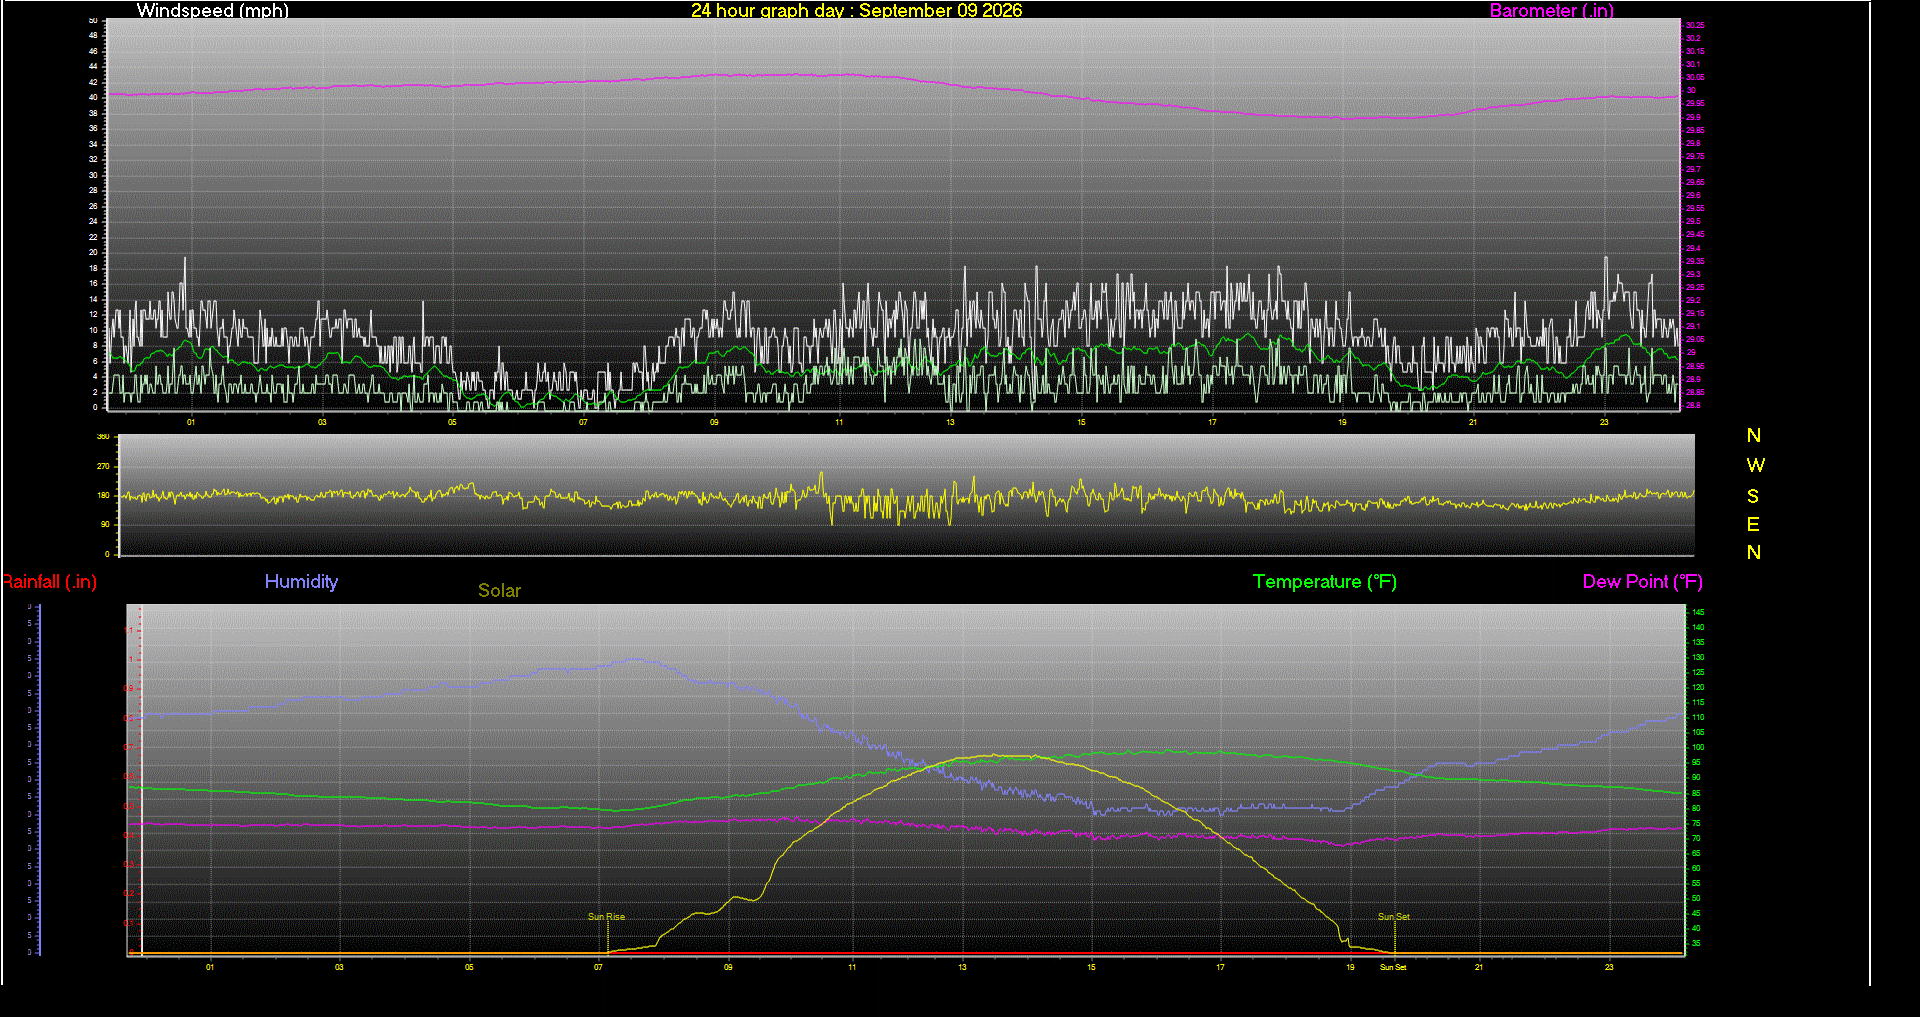This screenshot has height=1017, width=1920.
Task: Click '90' on the wind direction axis
Action: (x=105, y=525)
